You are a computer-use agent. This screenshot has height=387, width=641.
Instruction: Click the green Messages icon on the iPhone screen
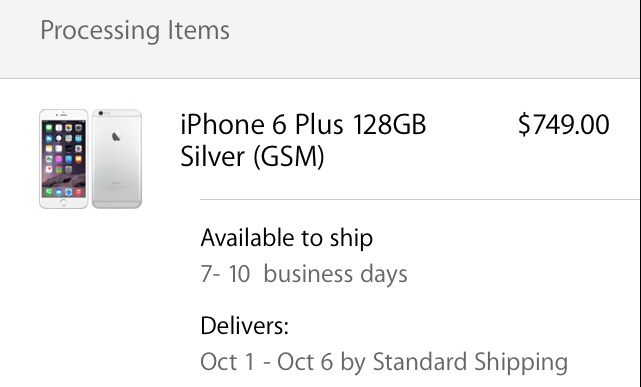(49, 128)
